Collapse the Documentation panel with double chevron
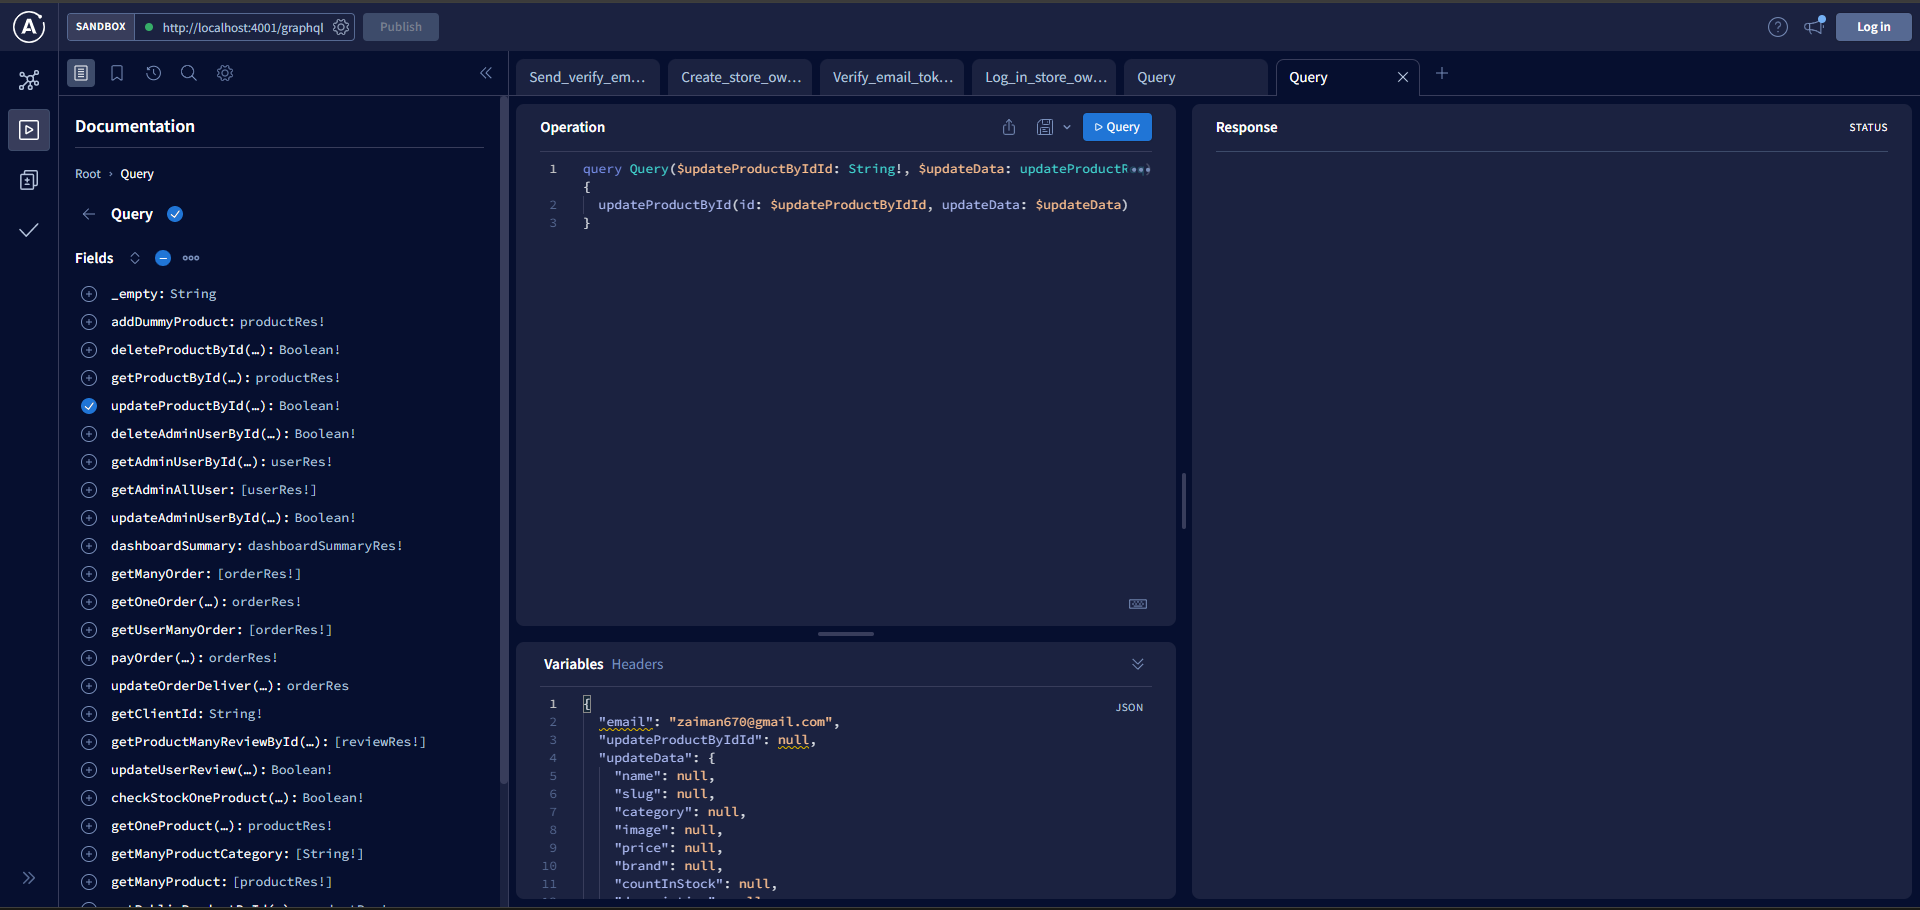This screenshot has height=910, width=1920. [487, 73]
